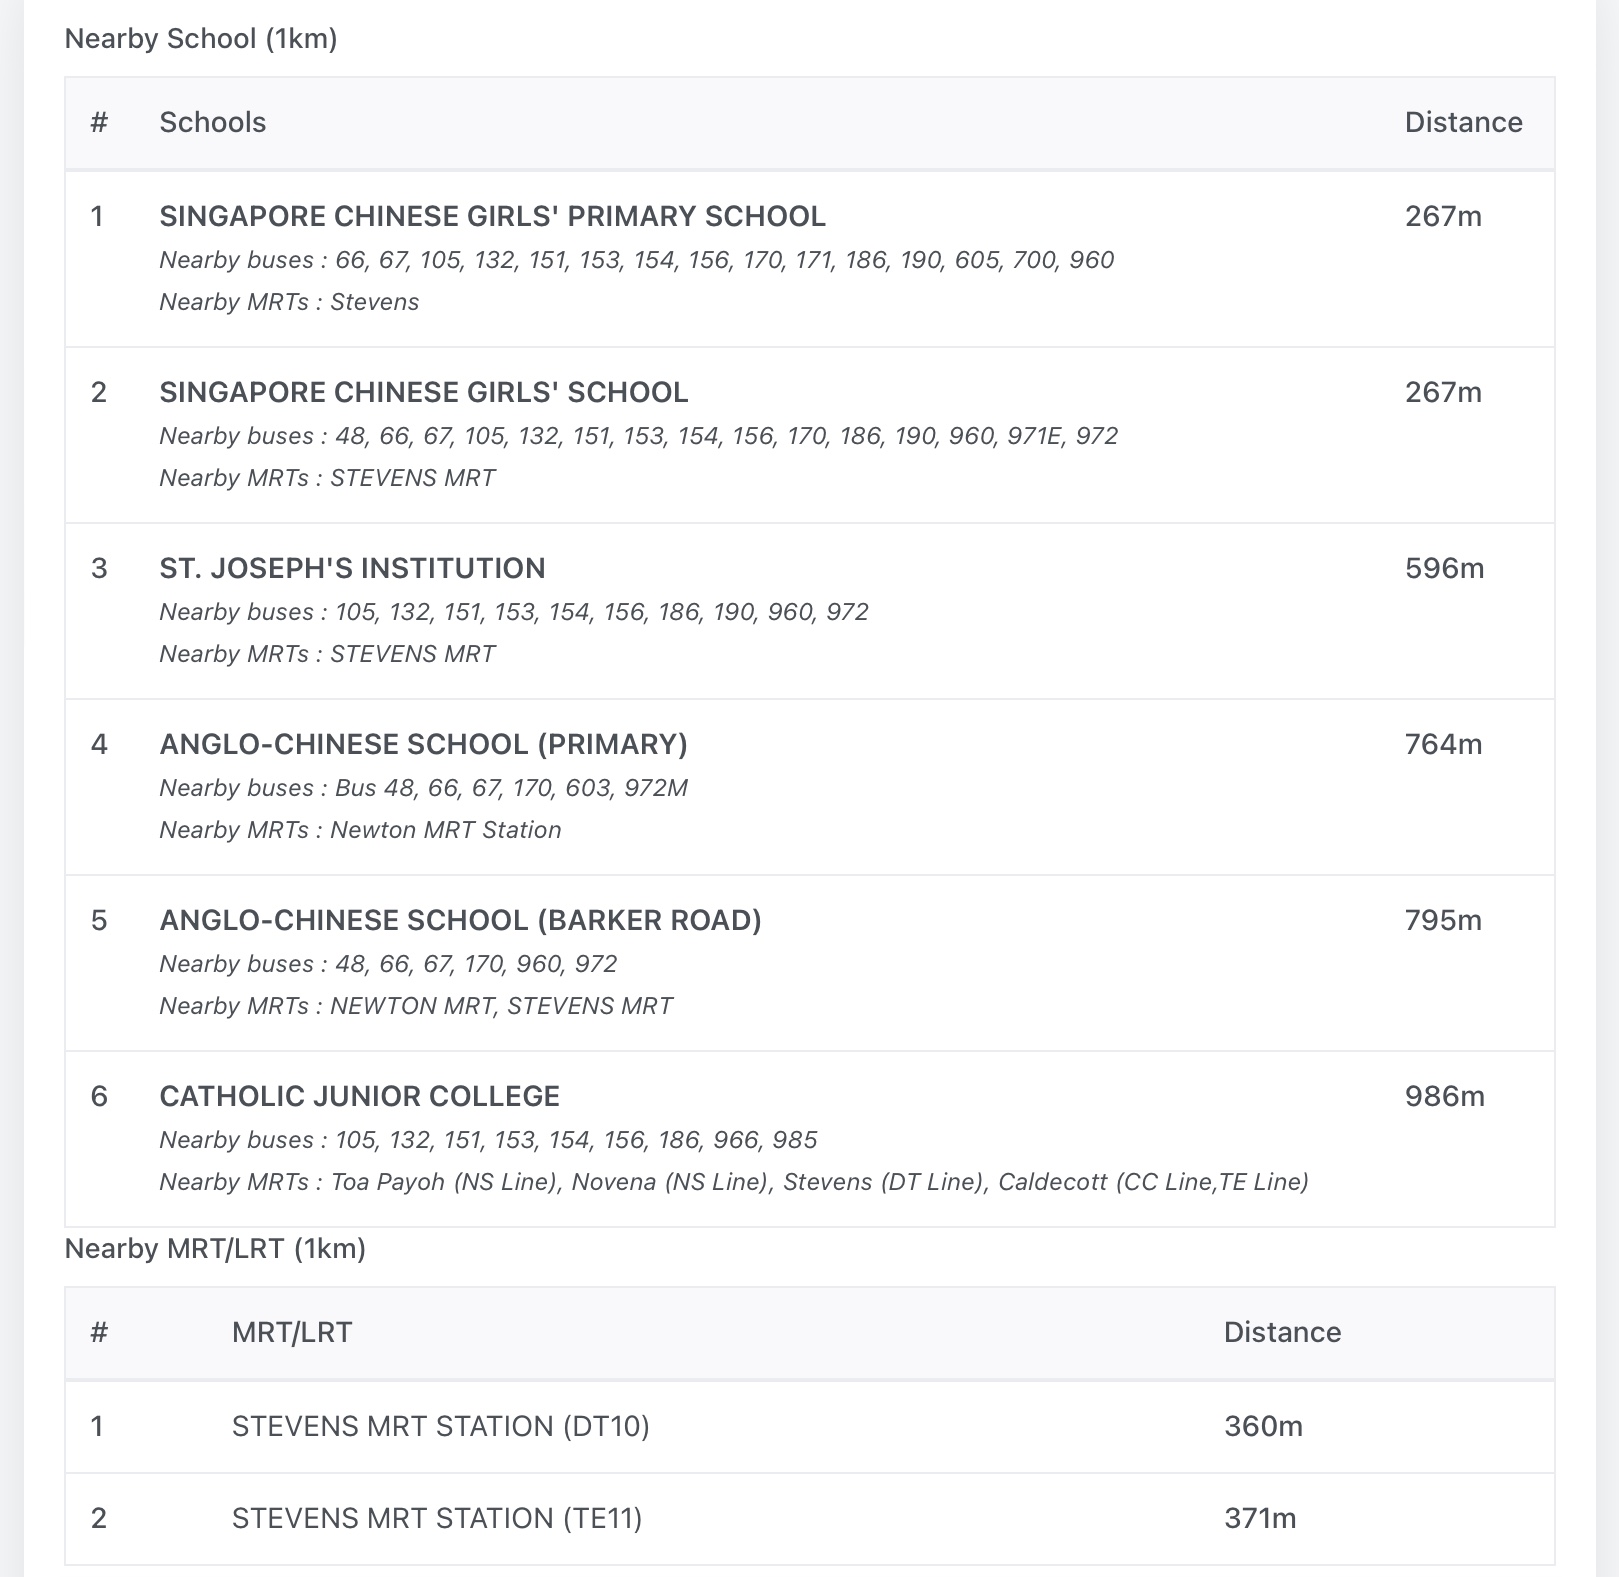The width and height of the screenshot is (1619, 1577).
Task: Click Singapore Chinese Girls' Primary School name
Action: tap(492, 216)
